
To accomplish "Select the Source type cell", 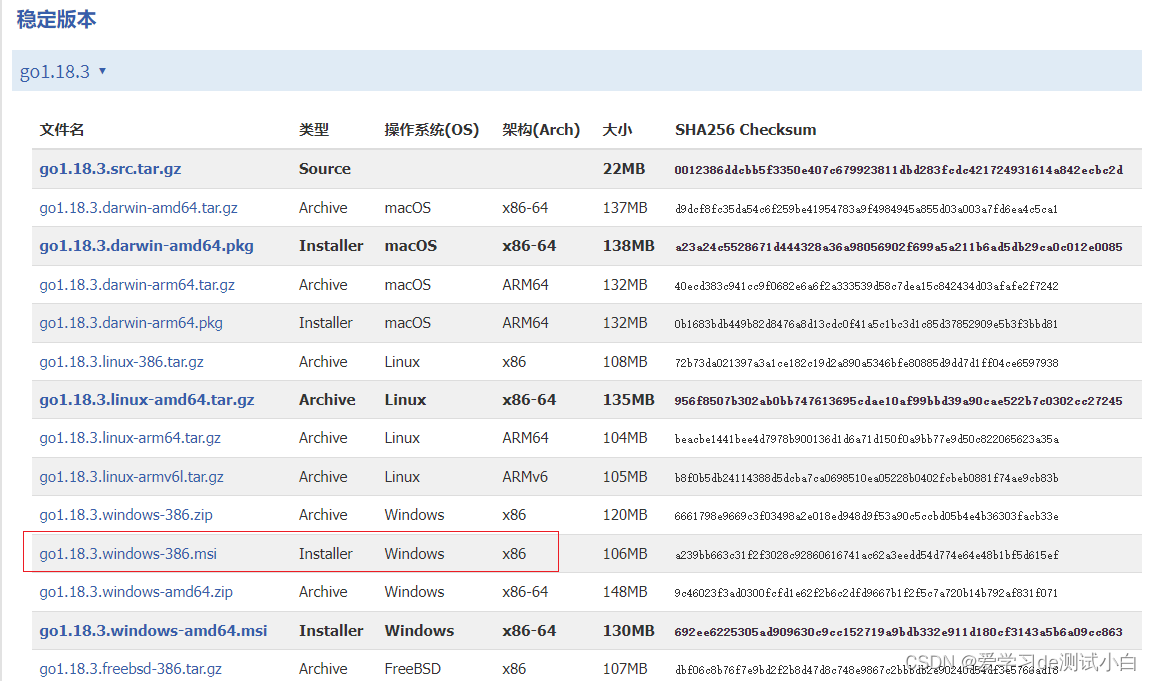I will click(x=324, y=169).
